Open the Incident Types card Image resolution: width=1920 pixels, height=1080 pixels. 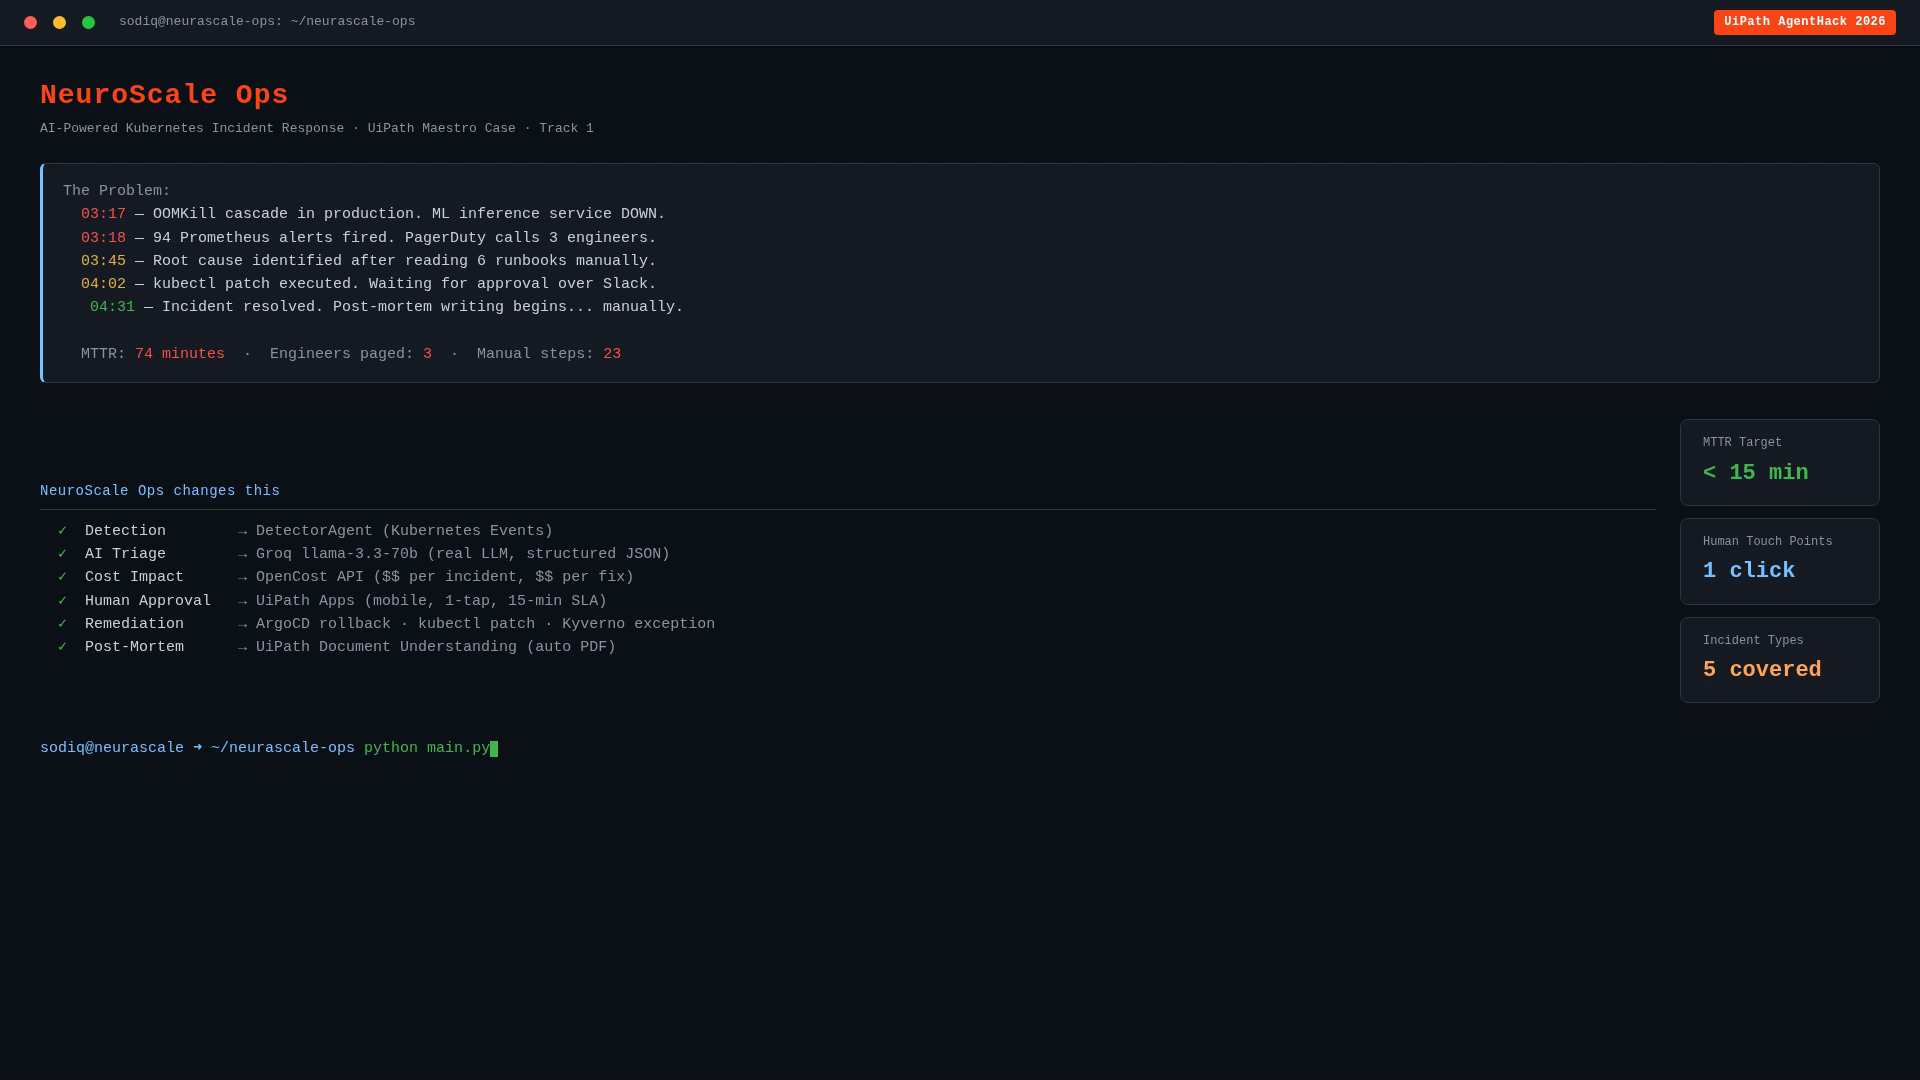pos(1780,660)
